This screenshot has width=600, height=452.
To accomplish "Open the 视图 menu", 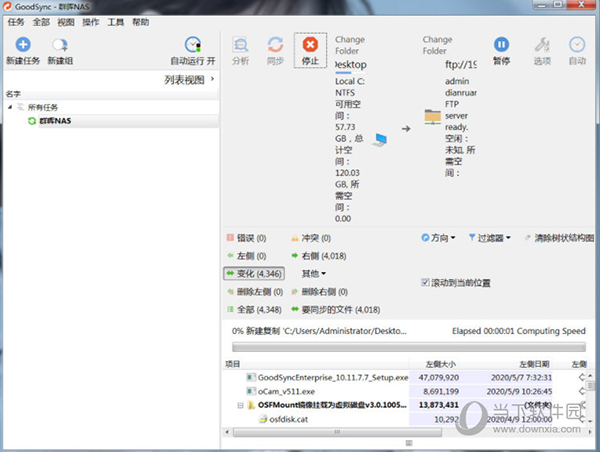I will pyautogui.click(x=66, y=22).
